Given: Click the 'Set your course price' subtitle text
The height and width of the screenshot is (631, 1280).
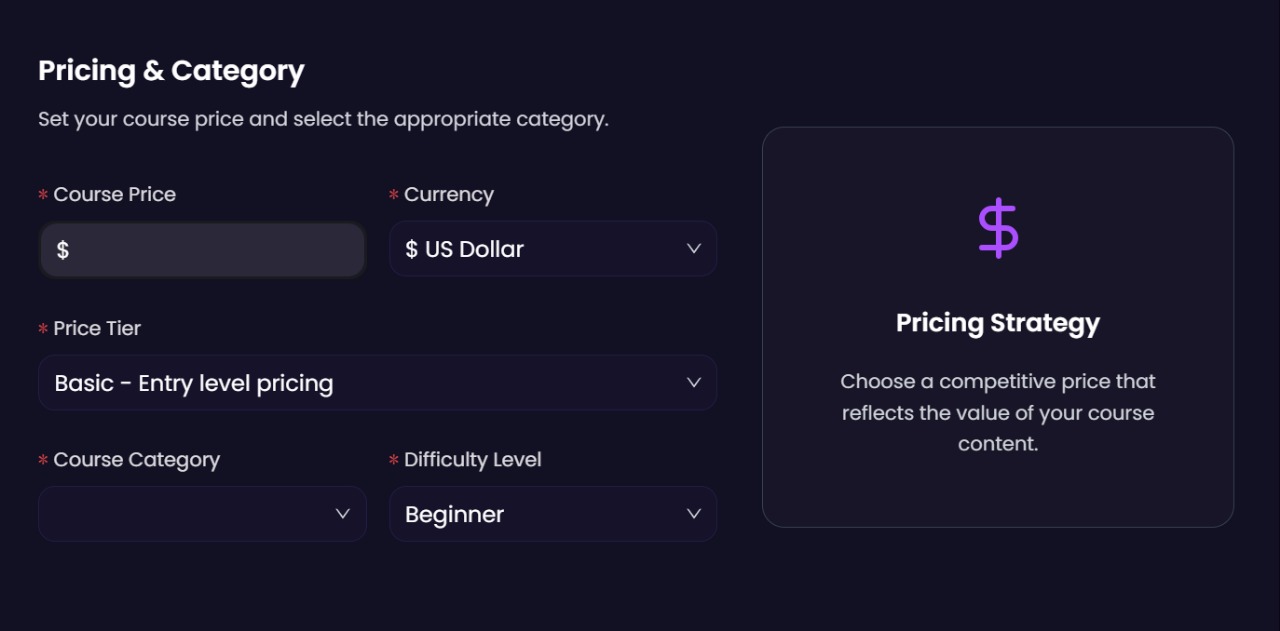Looking at the screenshot, I should pos(323,119).
